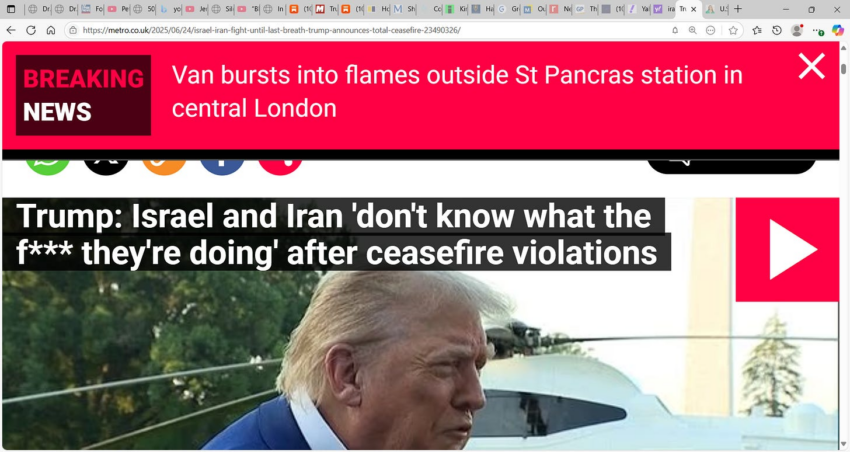This screenshot has width=850, height=452.
Task: Play the Trump ceasefire video
Action: coord(787,249)
